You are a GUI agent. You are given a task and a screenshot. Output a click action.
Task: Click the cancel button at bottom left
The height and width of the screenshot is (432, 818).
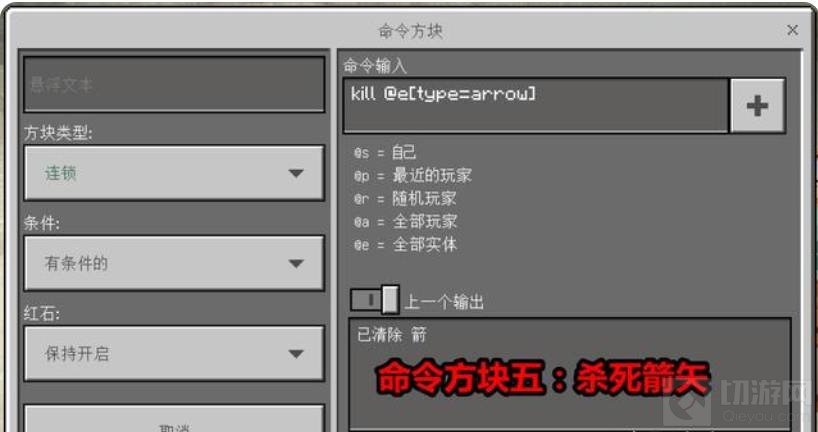[x=174, y=419]
